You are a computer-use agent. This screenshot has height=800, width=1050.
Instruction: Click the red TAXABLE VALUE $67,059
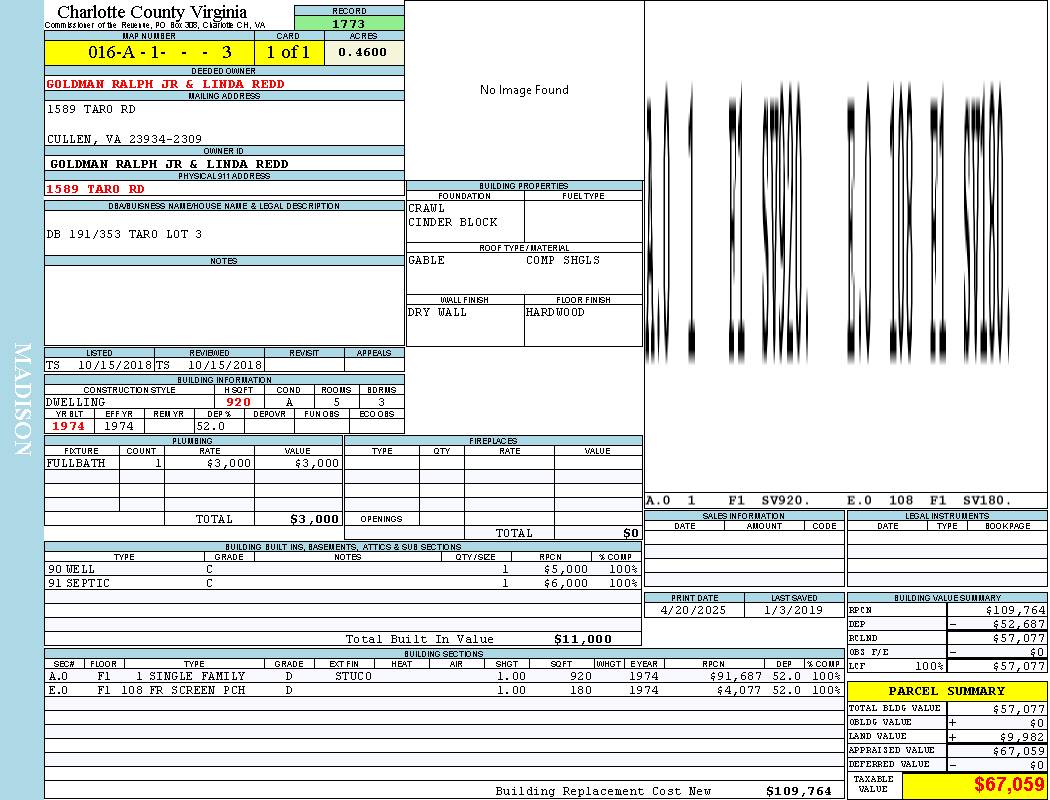pos(1008,785)
